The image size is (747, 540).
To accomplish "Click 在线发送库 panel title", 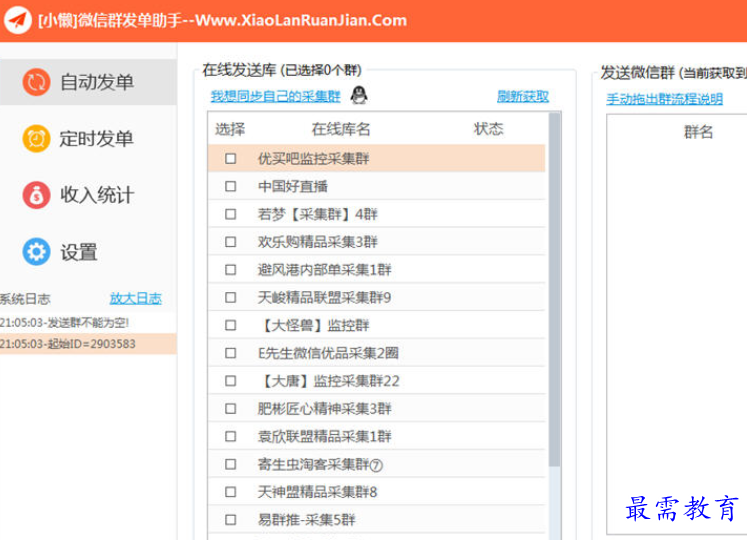I will [282, 70].
